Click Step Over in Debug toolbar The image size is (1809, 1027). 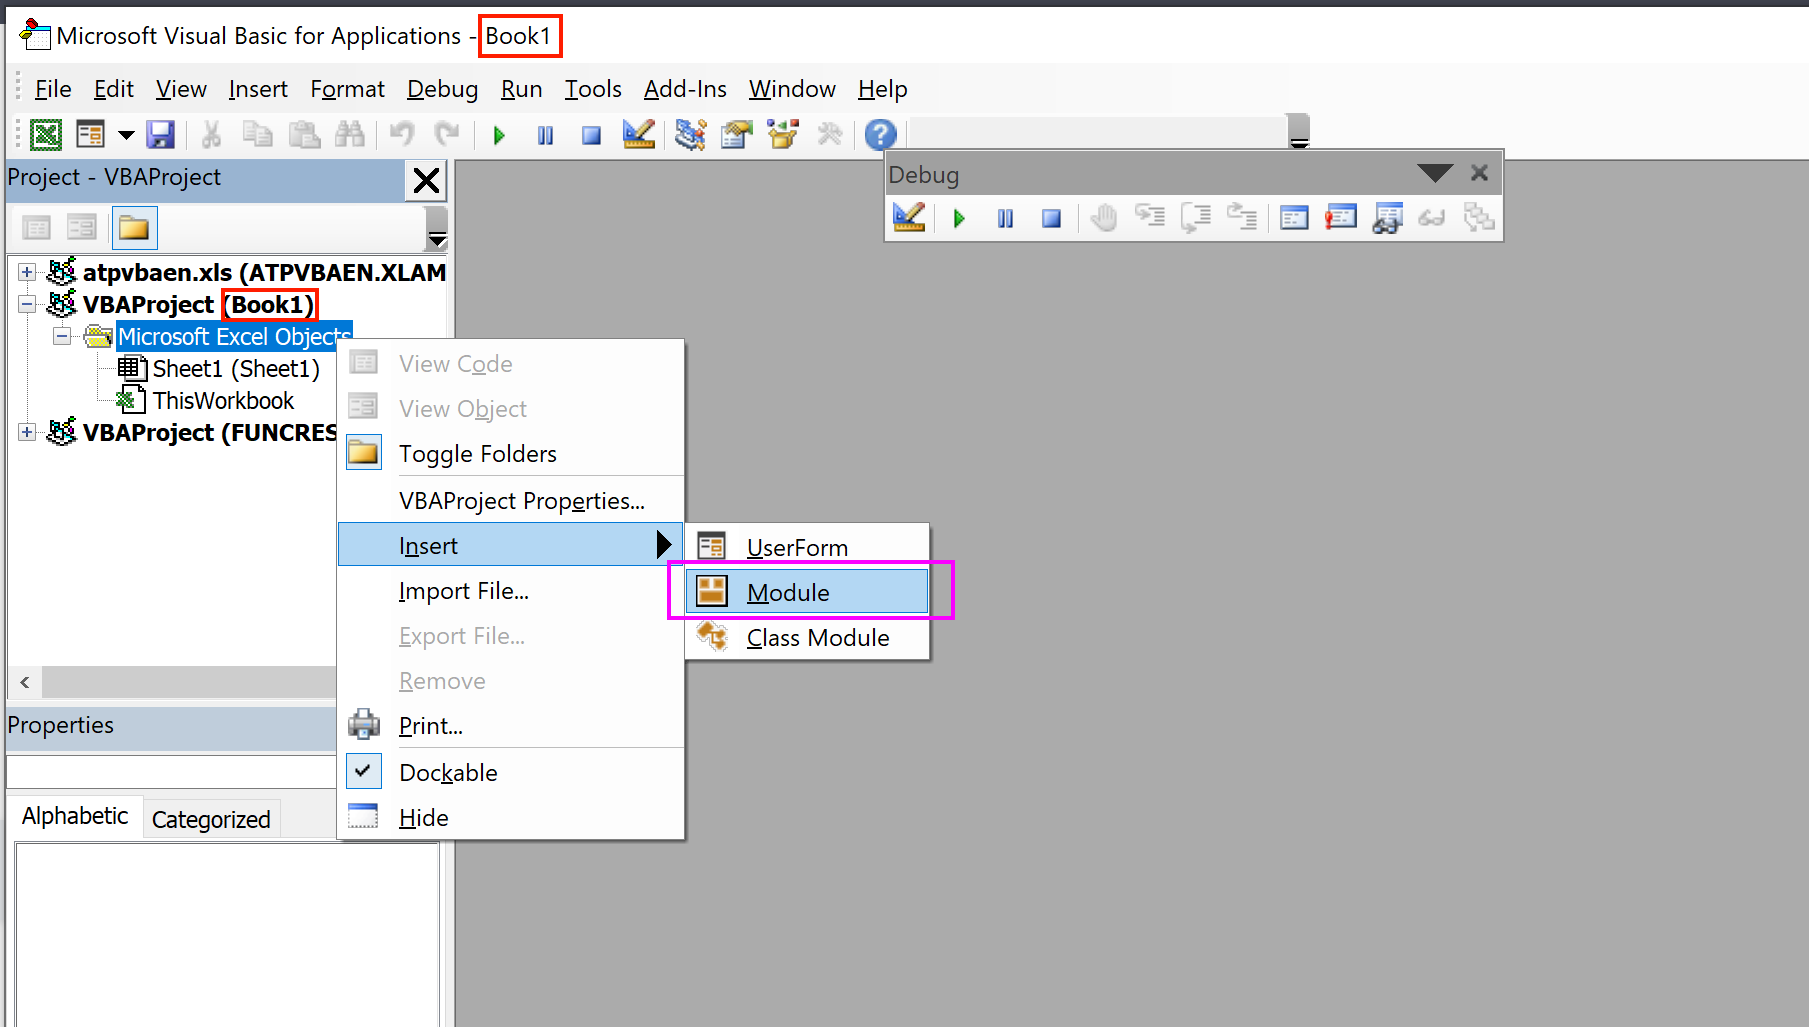pos(1196,217)
